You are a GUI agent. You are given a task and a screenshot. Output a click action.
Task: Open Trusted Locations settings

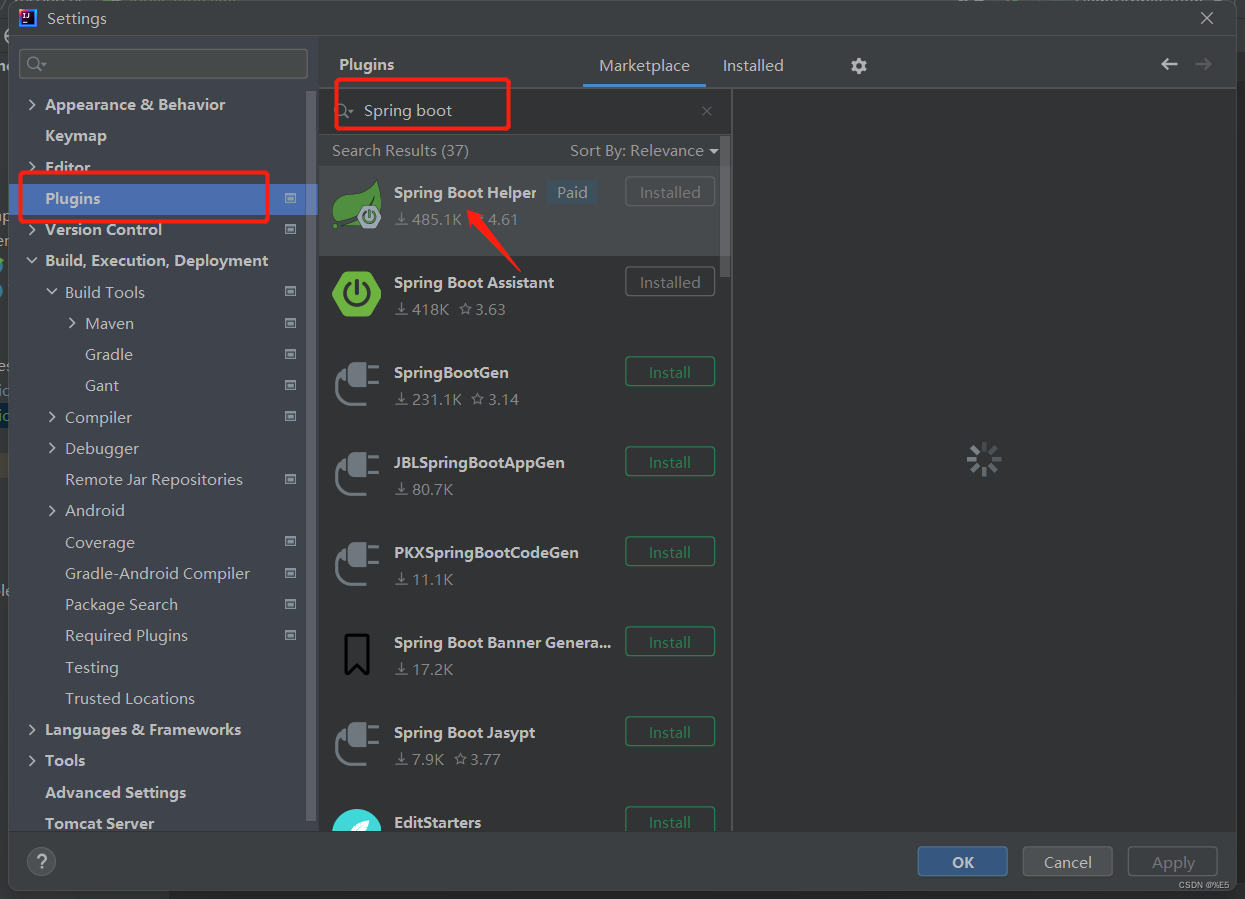pyautogui.click(x=129, y=698)
